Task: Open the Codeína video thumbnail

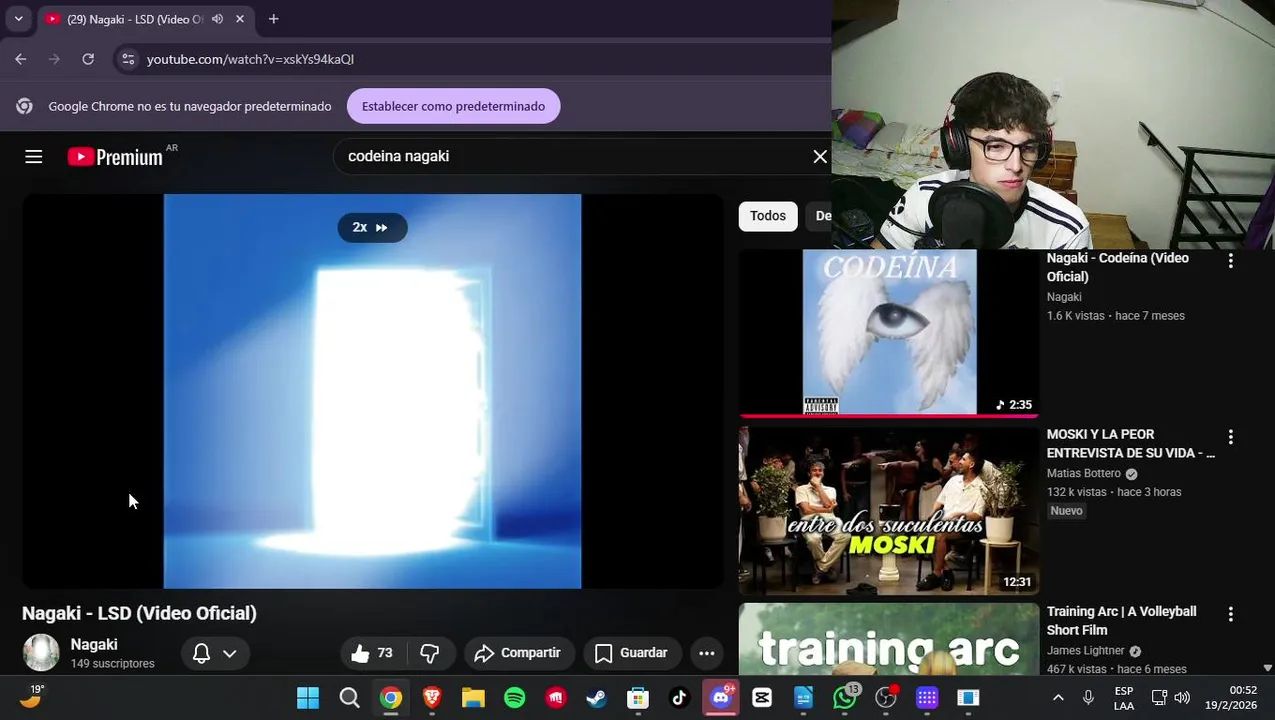Action: click(x=889, y=332)
